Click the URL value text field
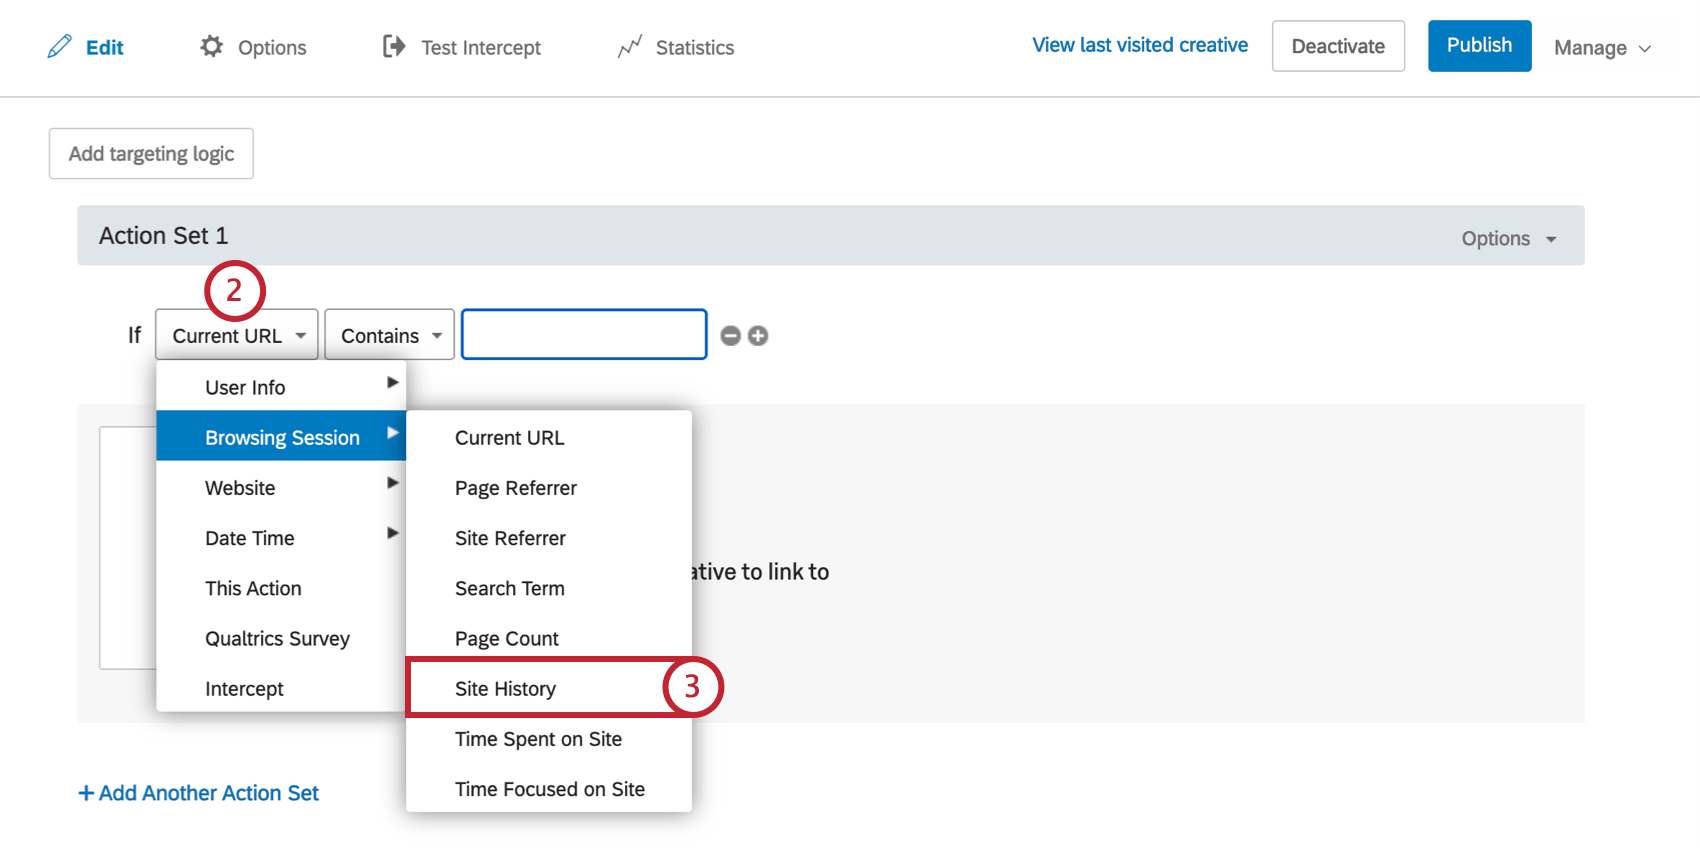Screen dimensions: 1700x850 tap(584, 335)
